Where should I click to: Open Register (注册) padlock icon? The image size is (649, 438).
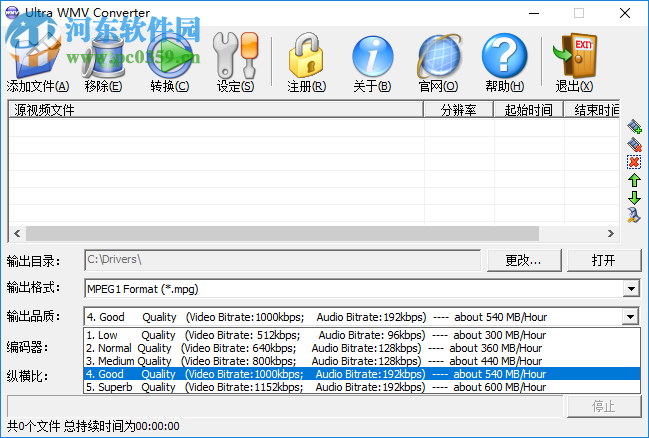click(x=306, y=55)
